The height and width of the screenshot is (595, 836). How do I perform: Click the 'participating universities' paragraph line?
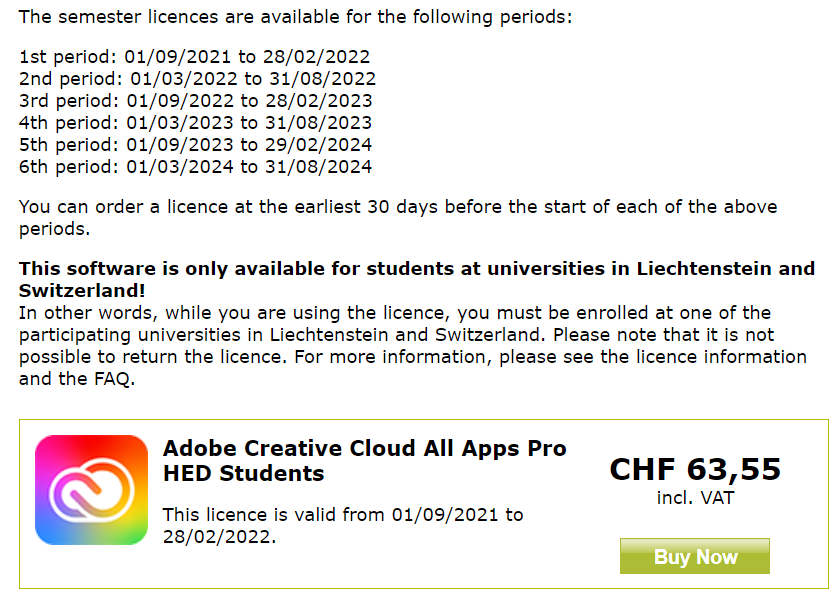[x=397, y=335]
